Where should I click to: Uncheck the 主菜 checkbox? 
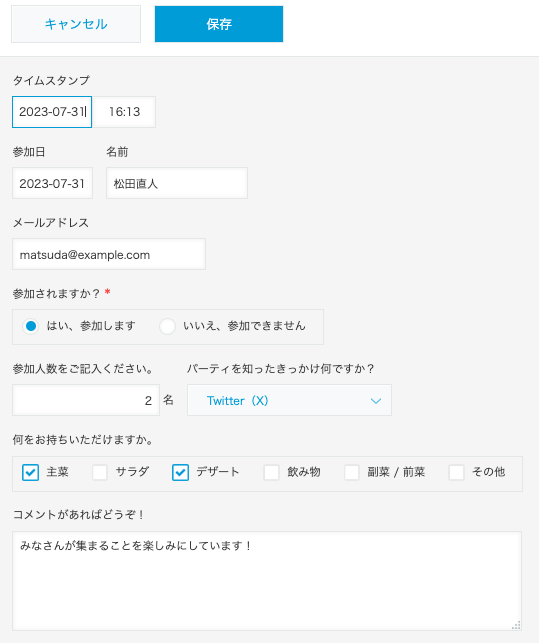tap(31, 472)
